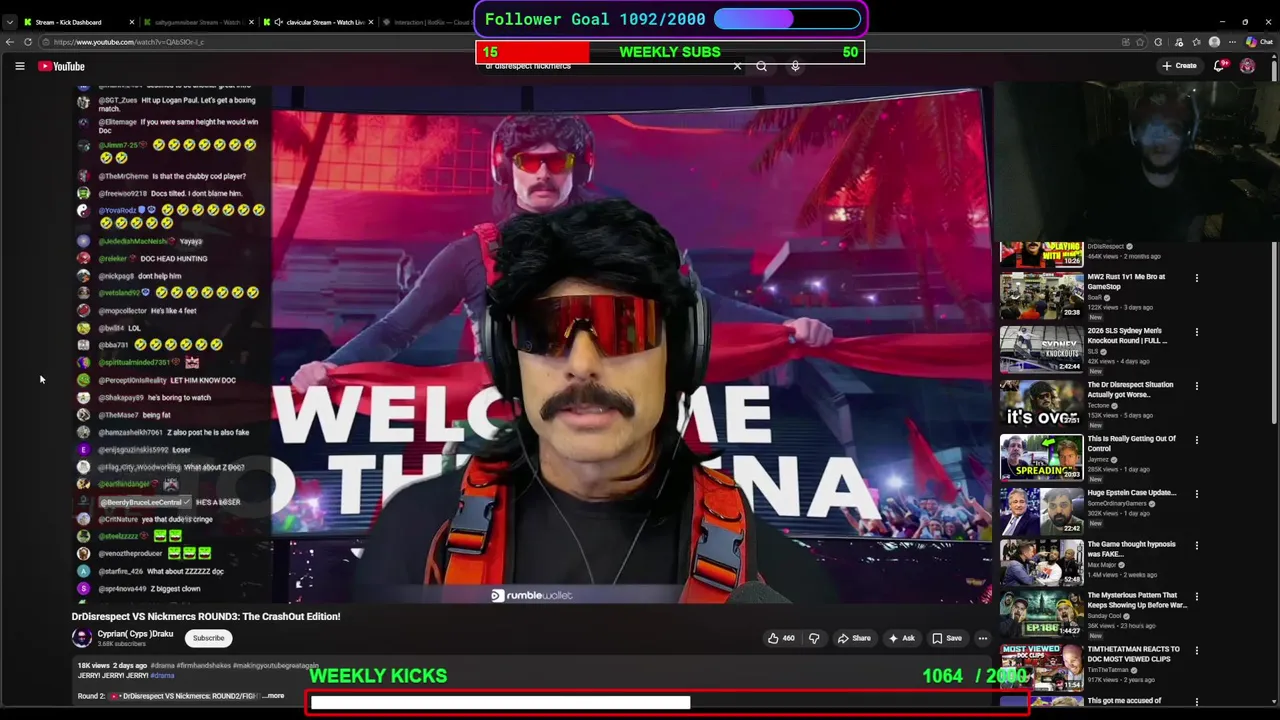
Task: Open options for Game thought hypnosis video
Action: pos(1196,546)
